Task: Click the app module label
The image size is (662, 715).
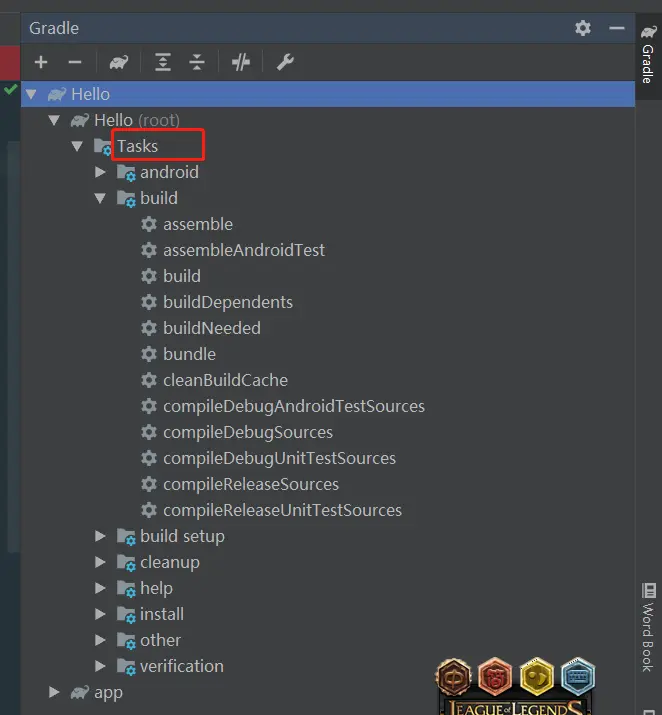Action: (109, 692)
